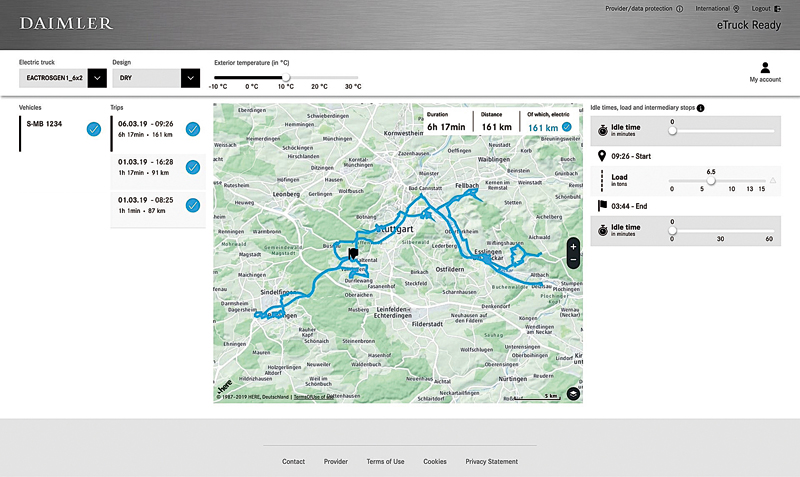This screenshot has width=800, height=477.
Task: Toggle checkmark for trip 06.03.19 - 09:26
Action: [x=193, y=128]
